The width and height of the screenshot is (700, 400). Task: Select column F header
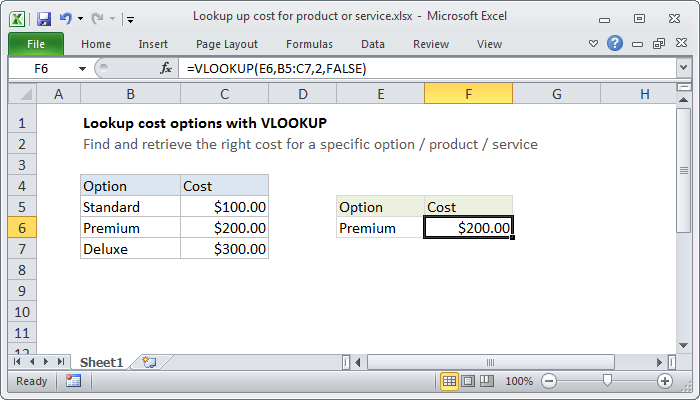(468, 94)
